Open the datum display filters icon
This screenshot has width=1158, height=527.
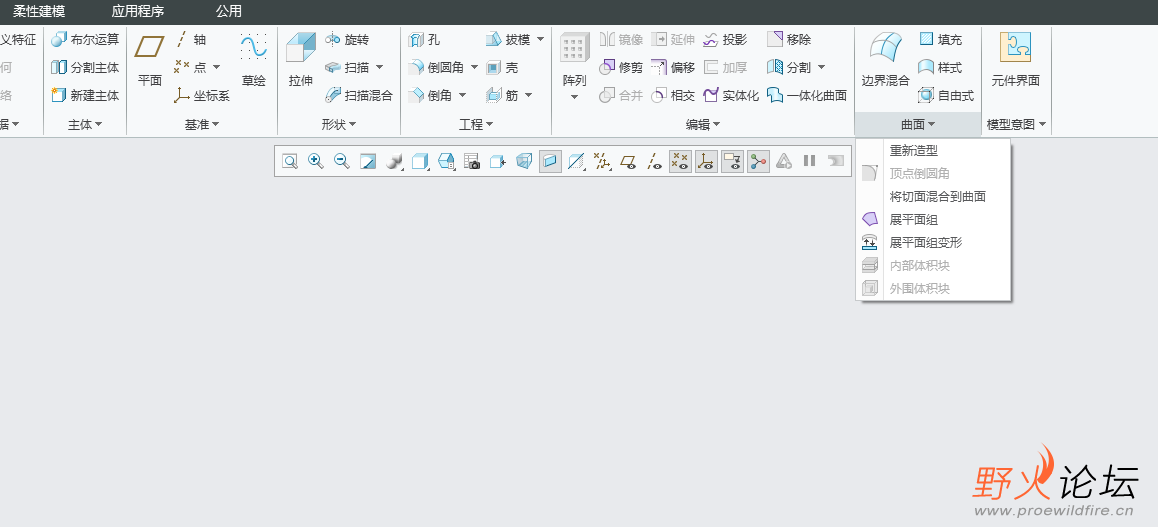coord(603,162)
